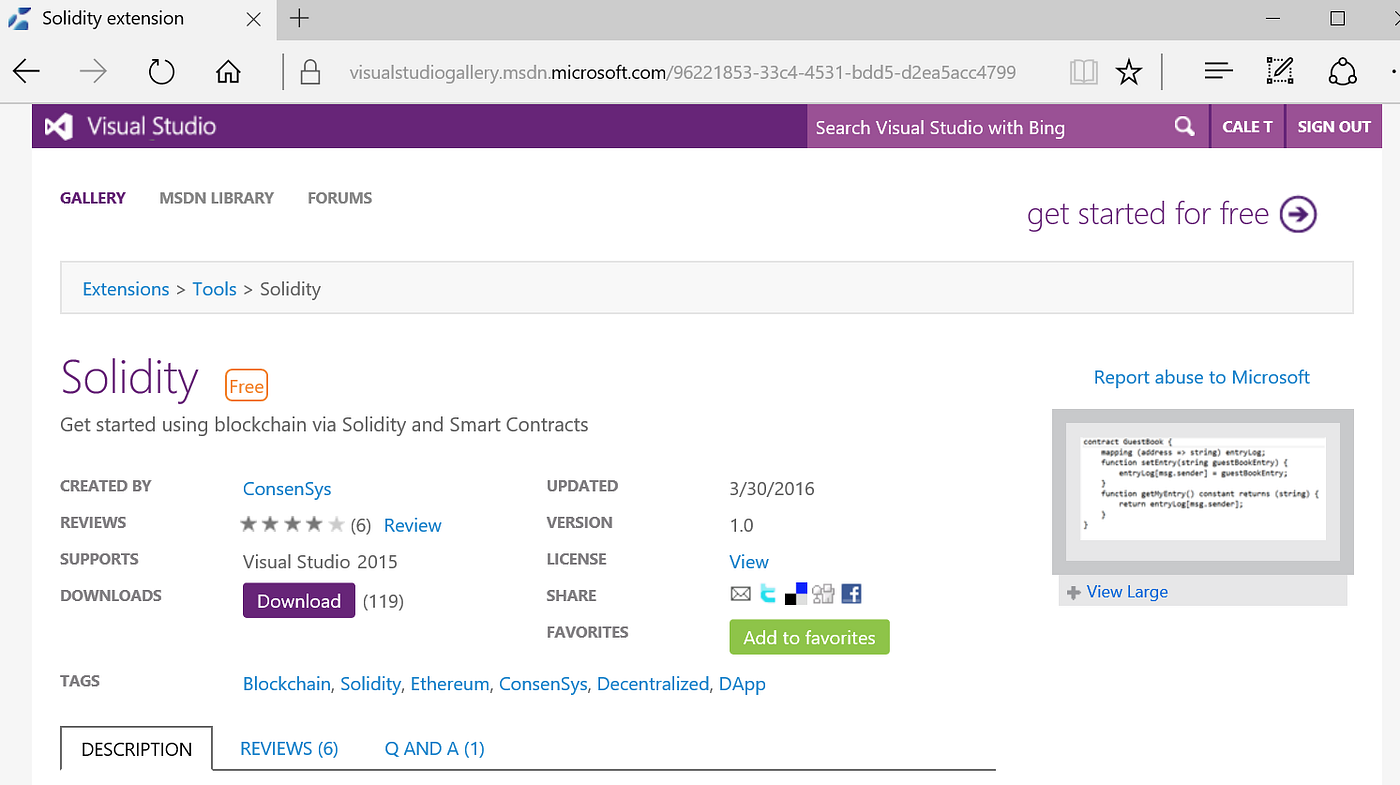
Task: Click the Bing search magnifier icon
Action: coord(1184,126)
